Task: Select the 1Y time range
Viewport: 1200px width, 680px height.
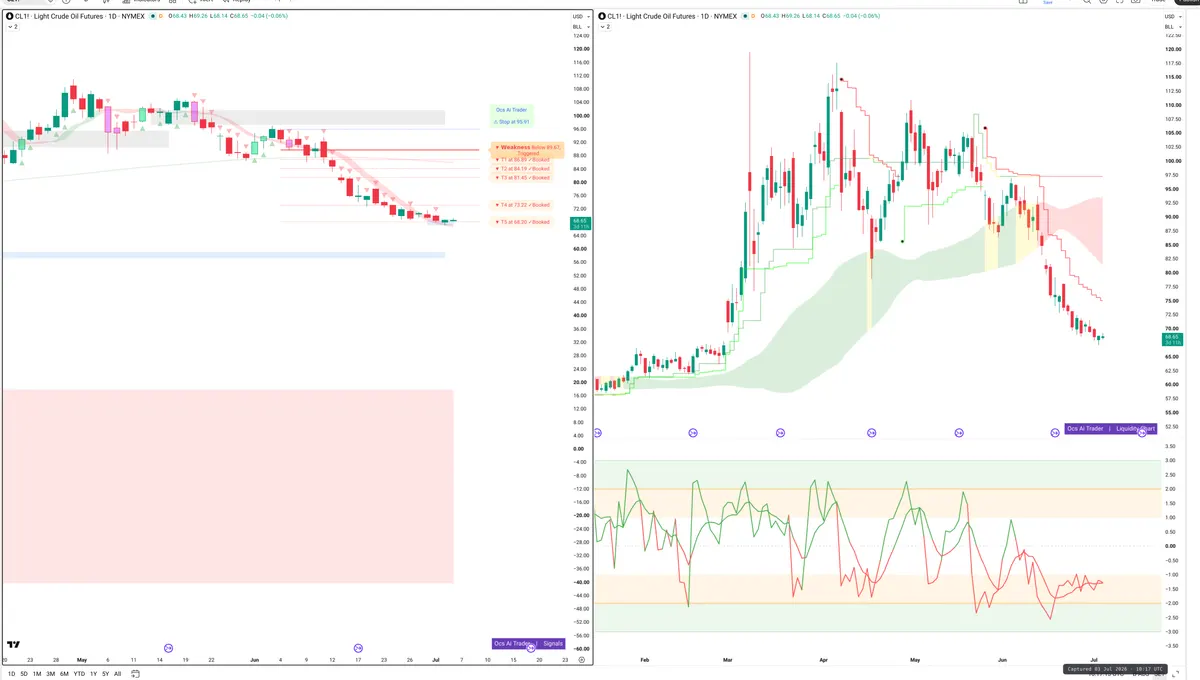Action: click(93, 674)
